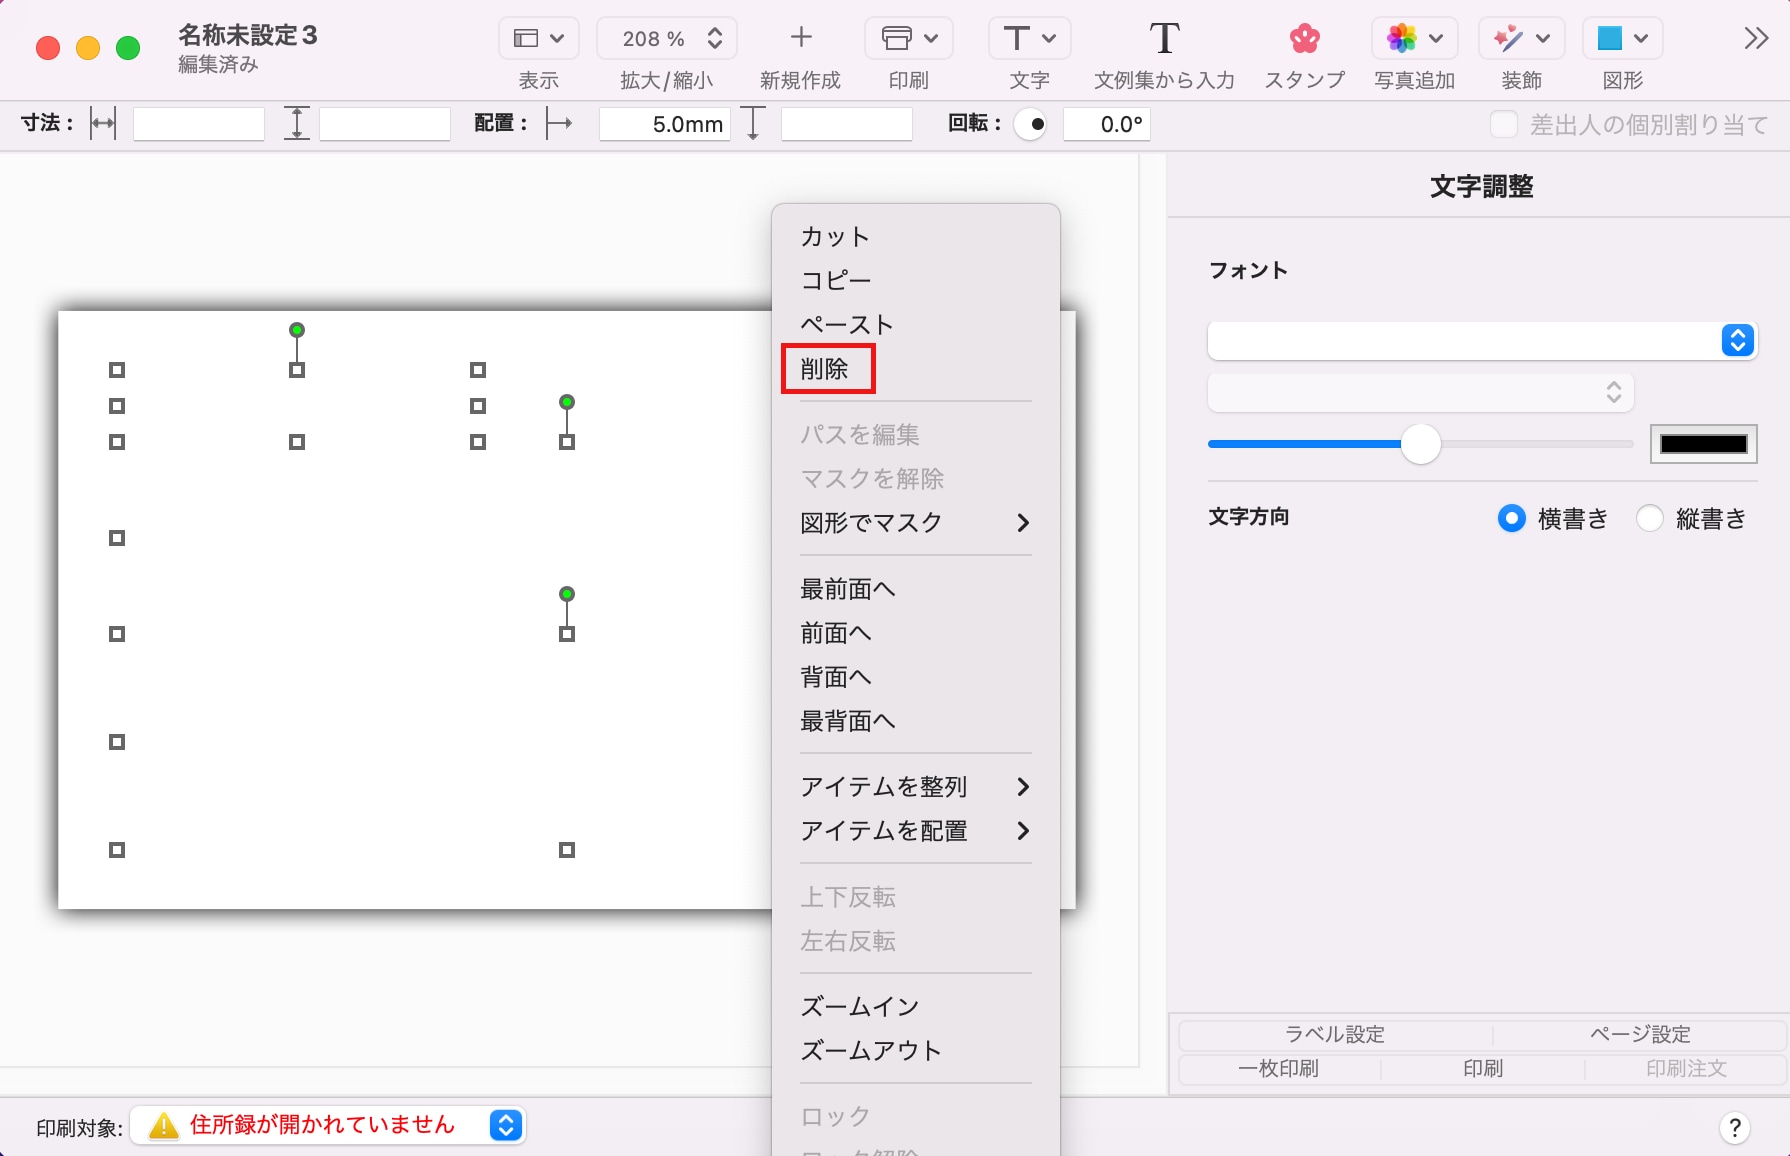The height and width of the screenshot is (1156, 1790).
Task: Open the black text color swatch
Action: pyautogui.click(x=1703, y=444)
